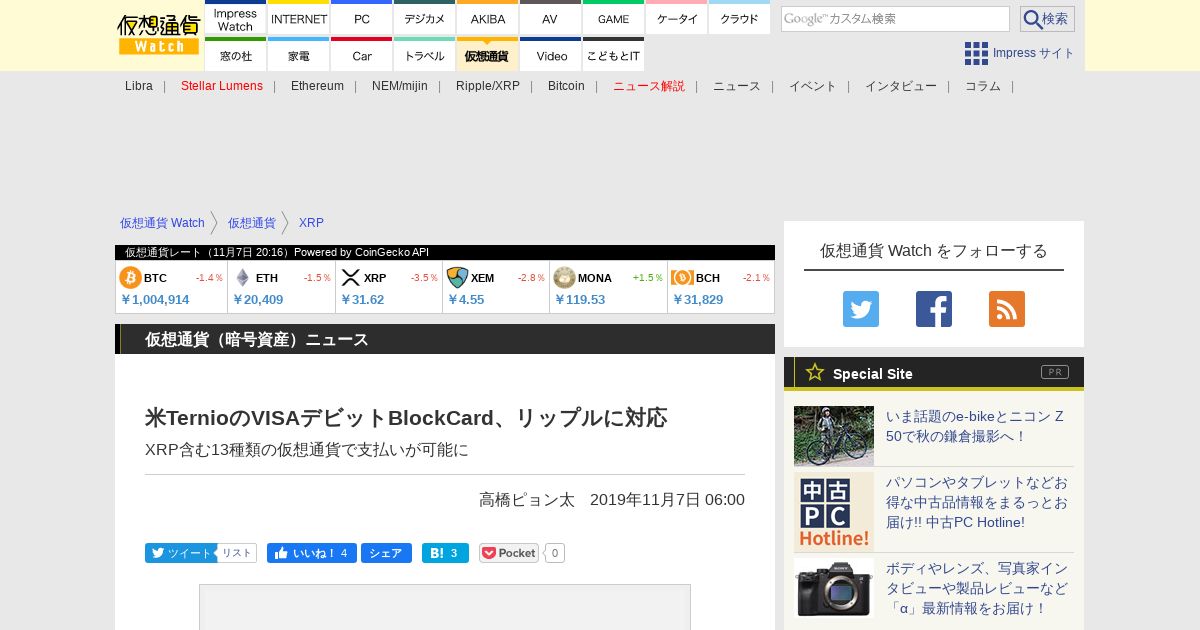Viewport: 1200px width, 630px height.
Task: Open the AKIBA tab
Action: [x=488, y=19]
